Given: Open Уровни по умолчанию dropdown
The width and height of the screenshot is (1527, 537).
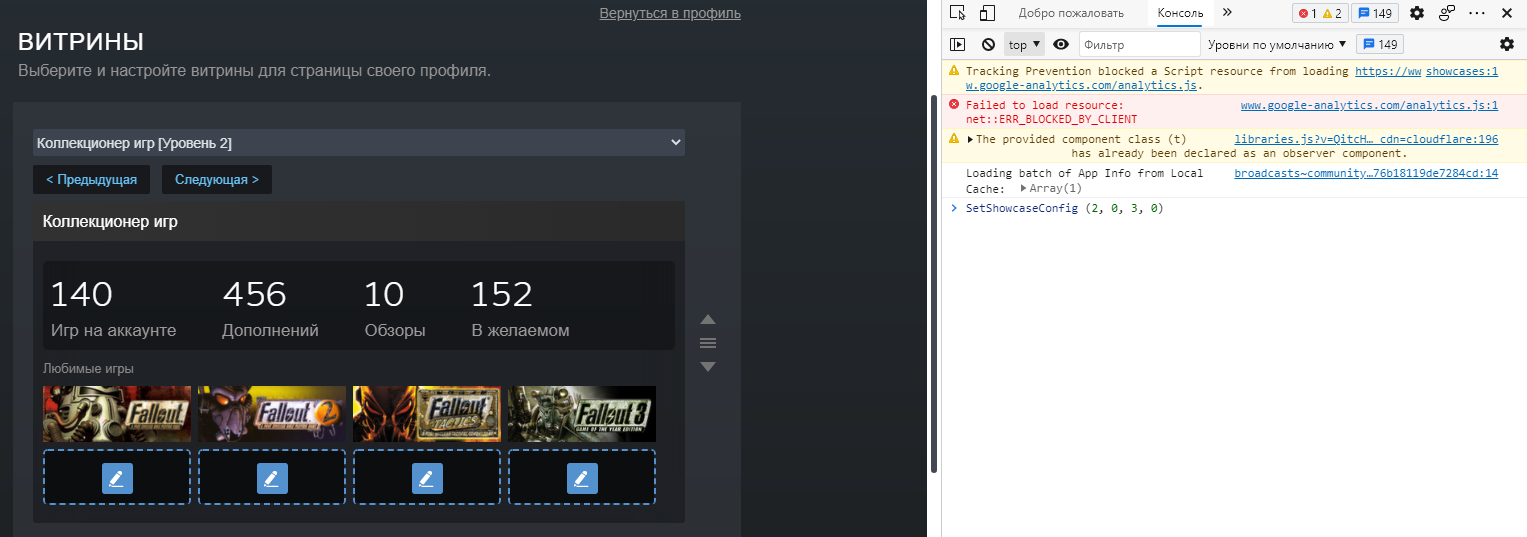Looking at the screenshot, I should click(x=1277, y=44).
